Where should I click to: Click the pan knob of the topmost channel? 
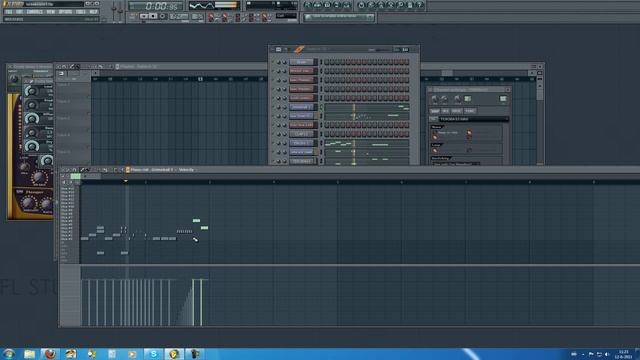(x=279, y=62)
